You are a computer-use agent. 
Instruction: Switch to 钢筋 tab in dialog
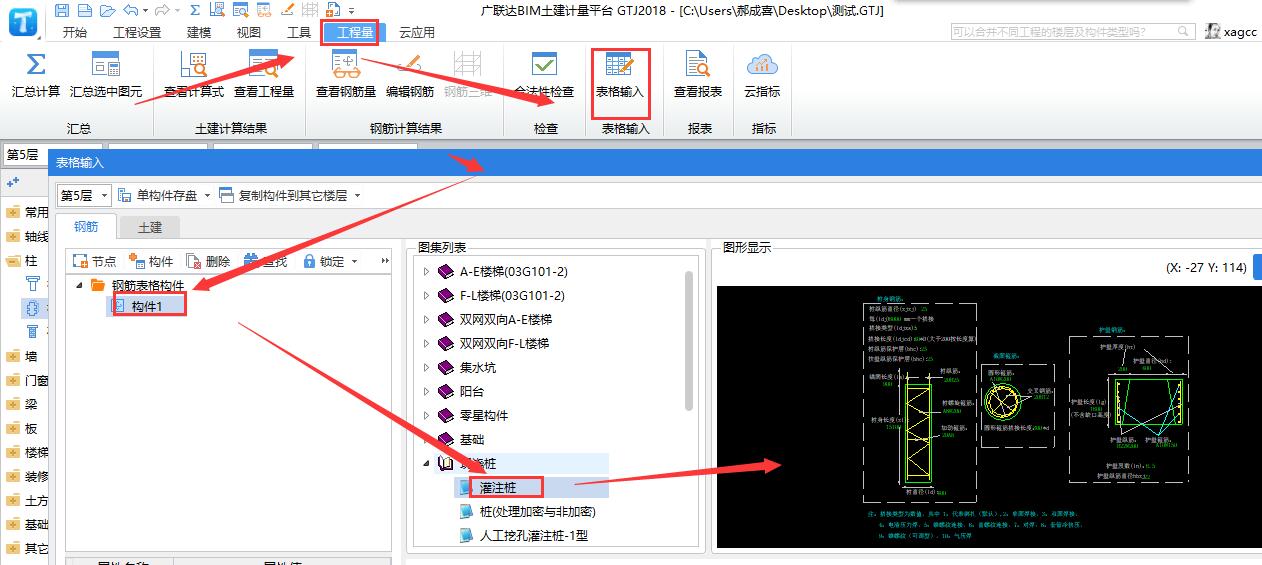(x=86, y=227)
